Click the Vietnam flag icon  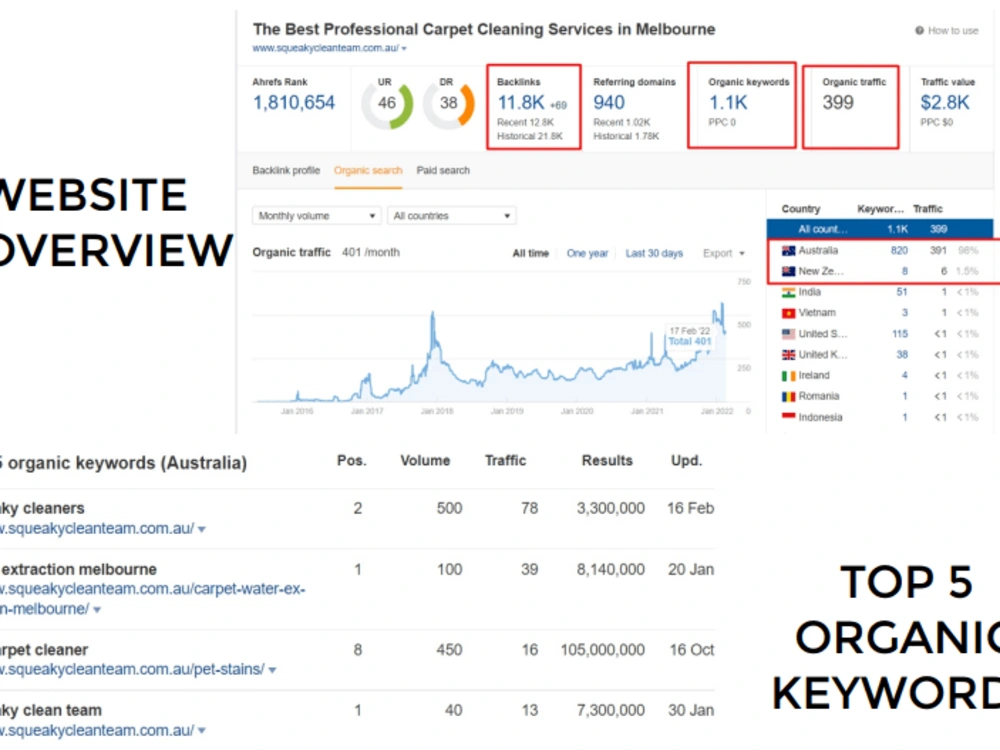(x=788, y=312)
